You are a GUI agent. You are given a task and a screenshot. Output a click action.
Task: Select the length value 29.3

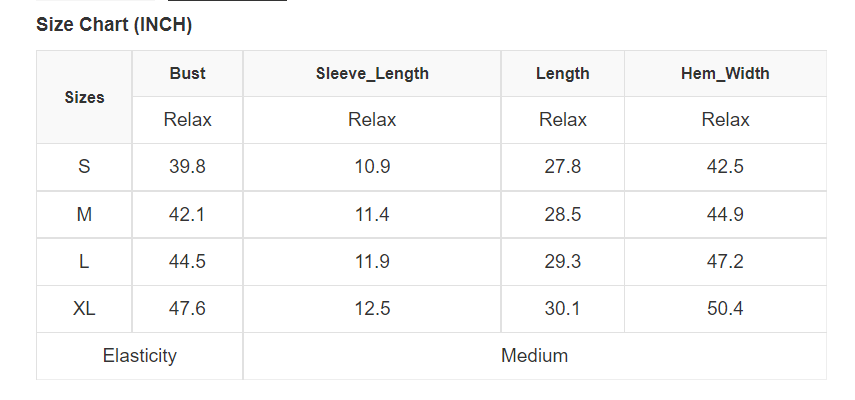coord(563,262)
